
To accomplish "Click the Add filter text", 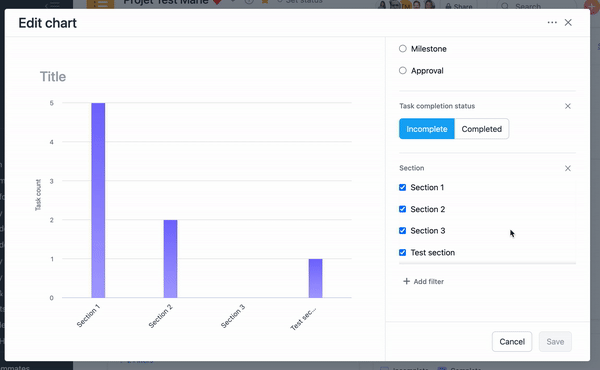I will [x=429, y=282].
